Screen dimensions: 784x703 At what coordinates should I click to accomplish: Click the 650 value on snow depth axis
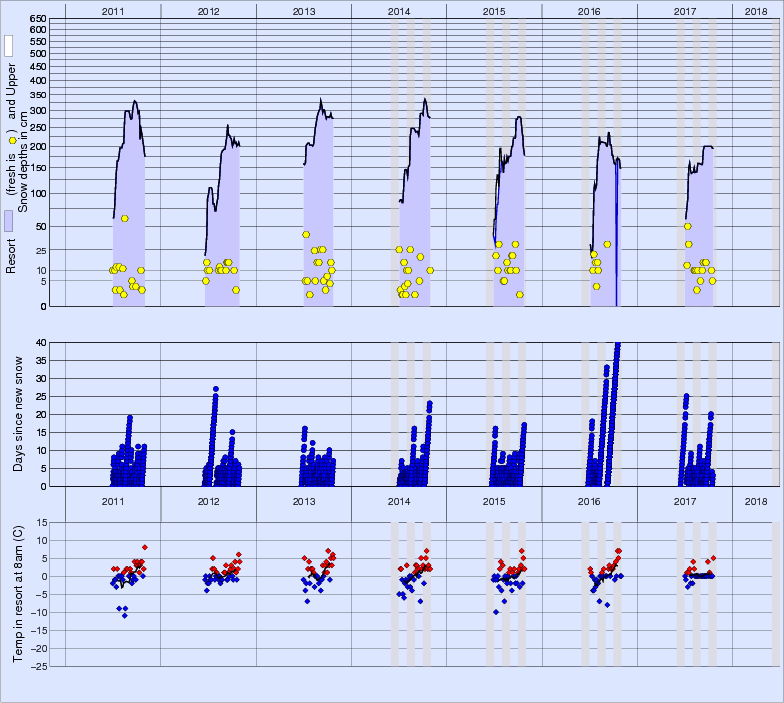pos(37,19)
